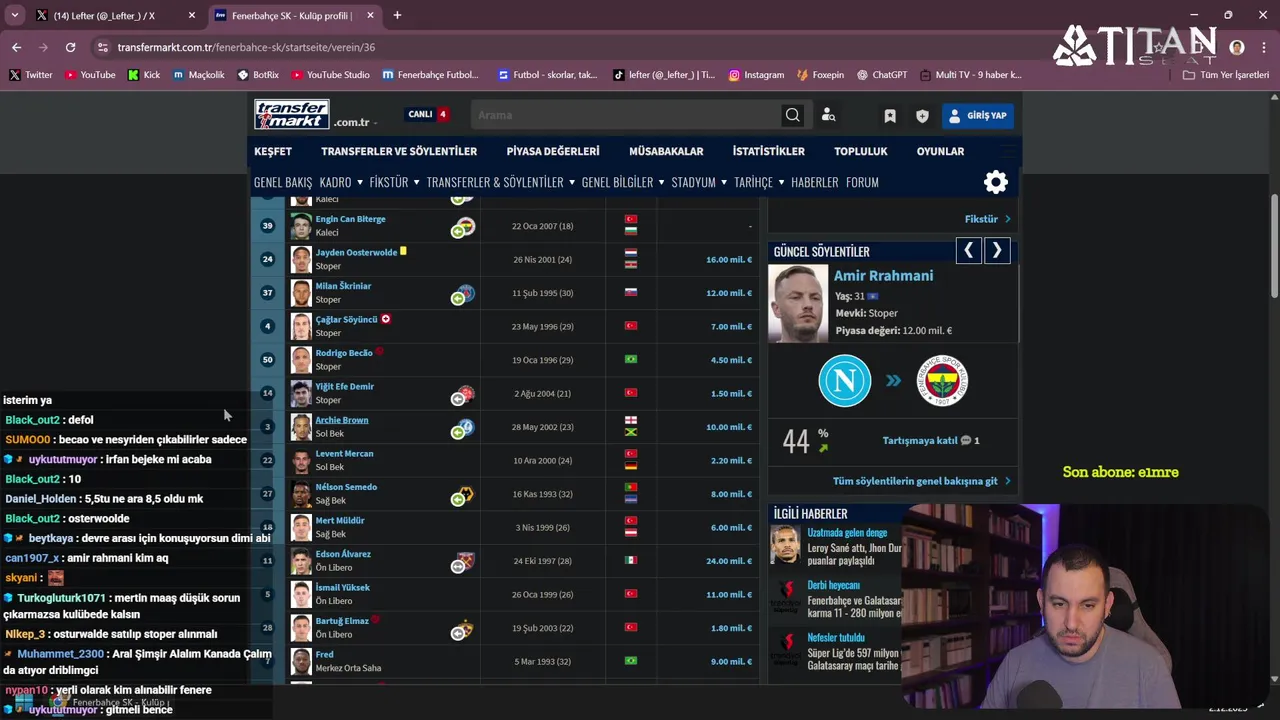
Task: Show next rumour with right arrow
Action: coord(997,251)
